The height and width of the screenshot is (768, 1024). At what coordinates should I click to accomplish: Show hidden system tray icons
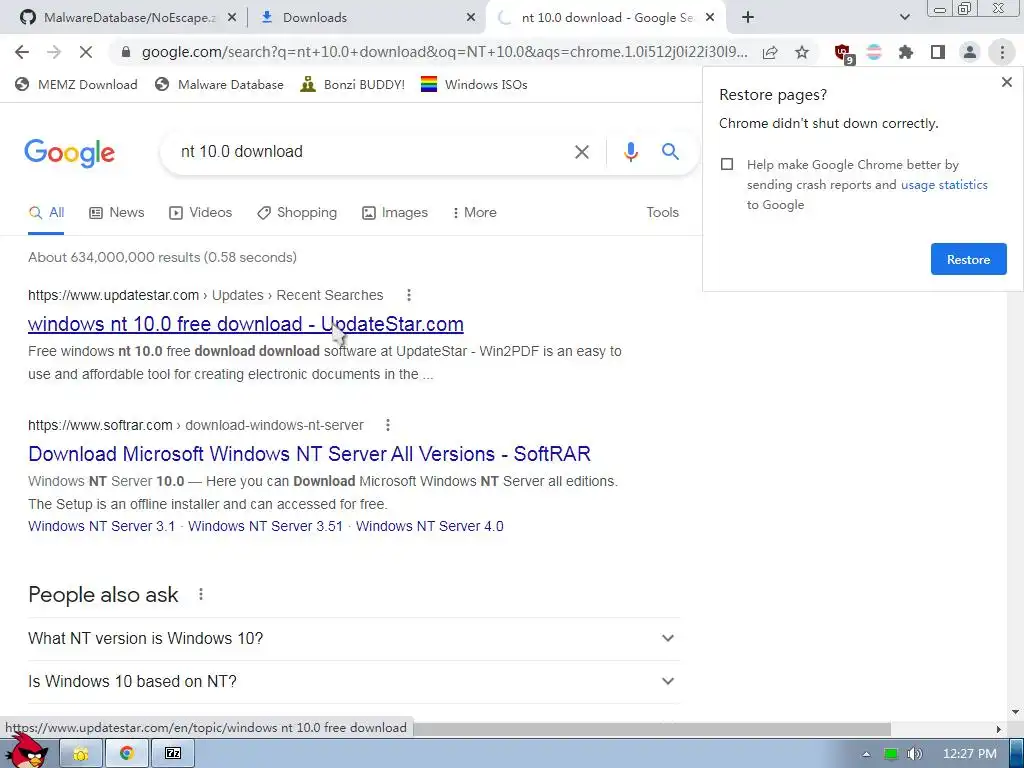pyautogui.click(x=866, y=754)
